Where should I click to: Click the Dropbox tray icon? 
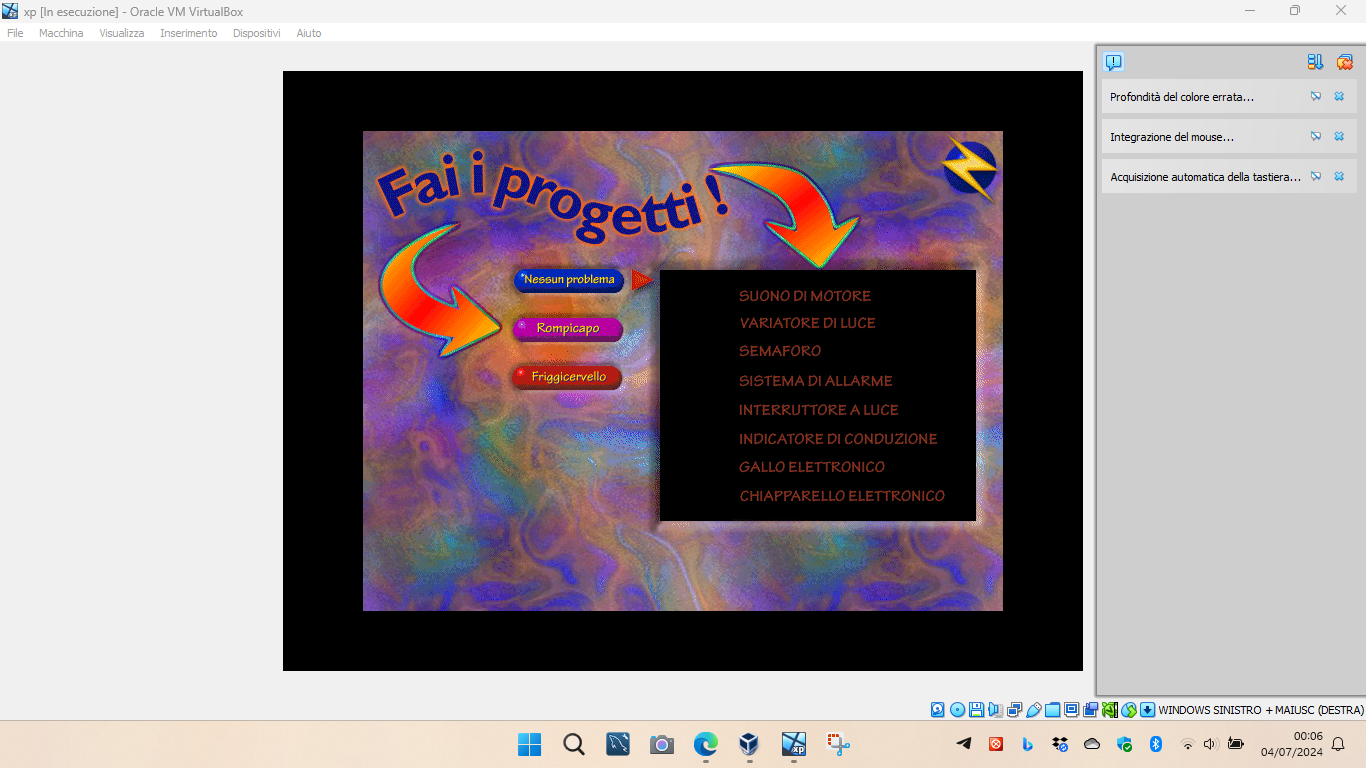tap(1060, 744)
